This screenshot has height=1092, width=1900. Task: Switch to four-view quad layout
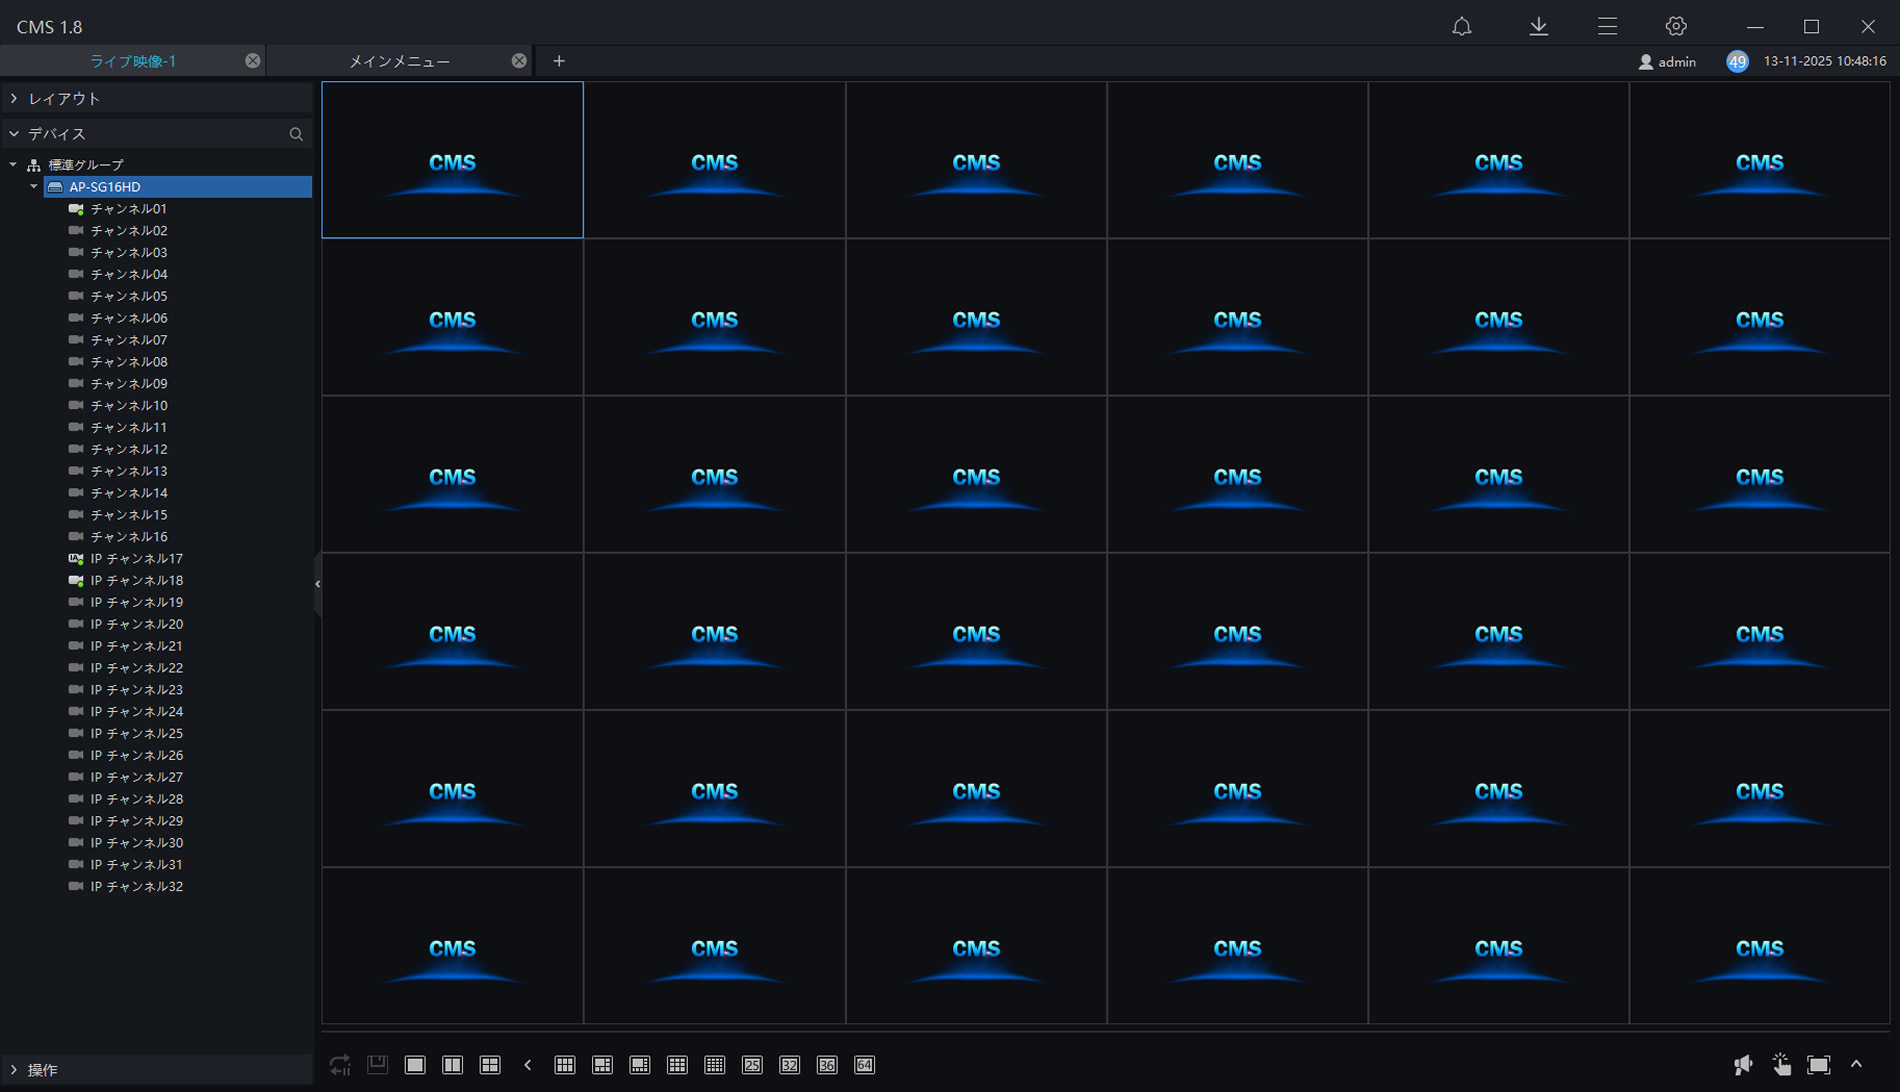pos(490,1065)
